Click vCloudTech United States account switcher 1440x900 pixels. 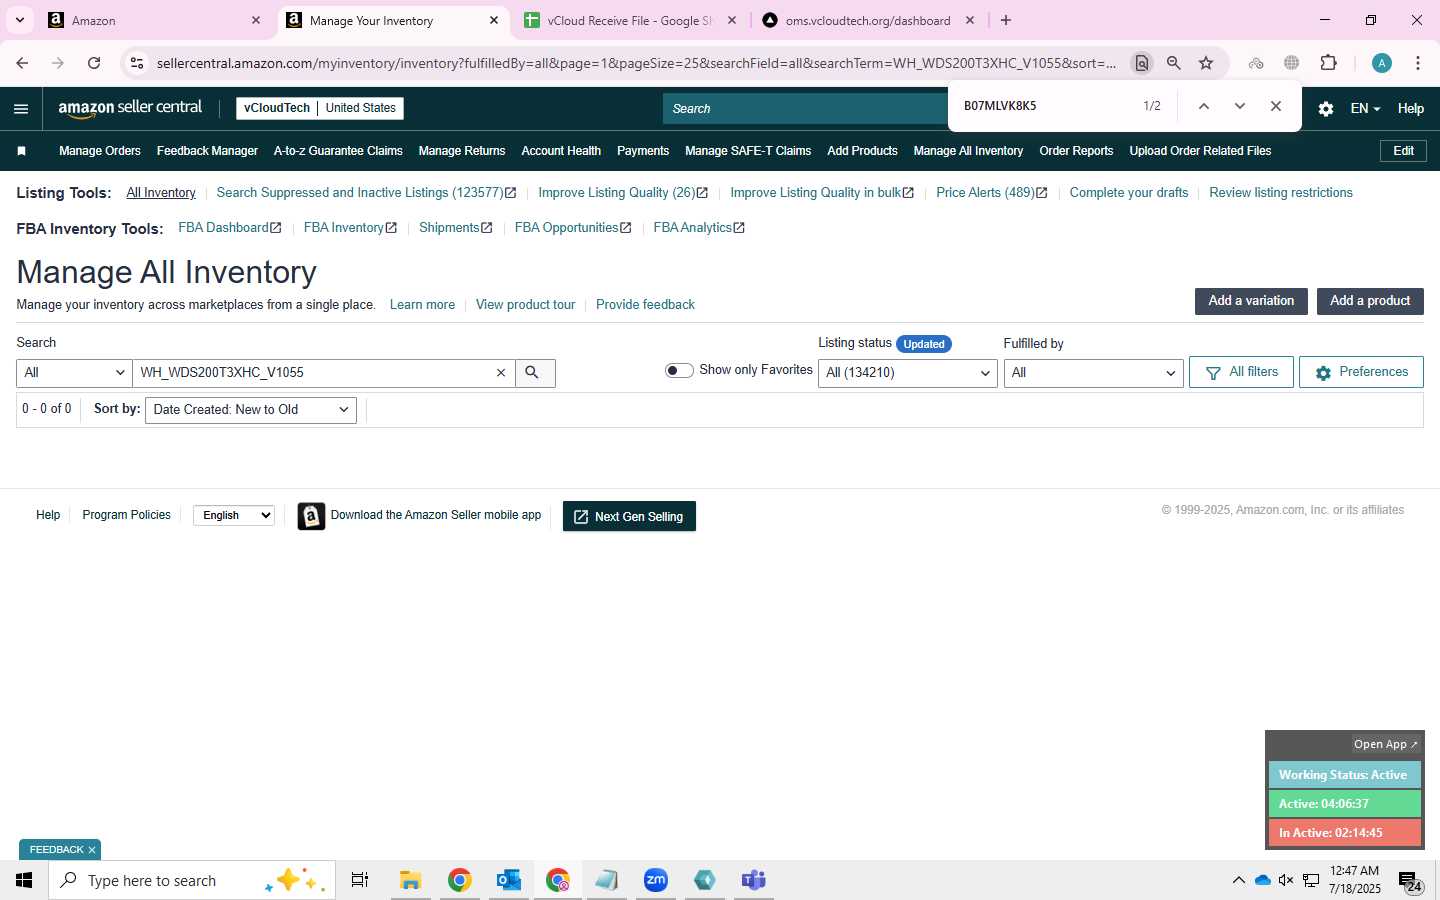click(320, 108)
